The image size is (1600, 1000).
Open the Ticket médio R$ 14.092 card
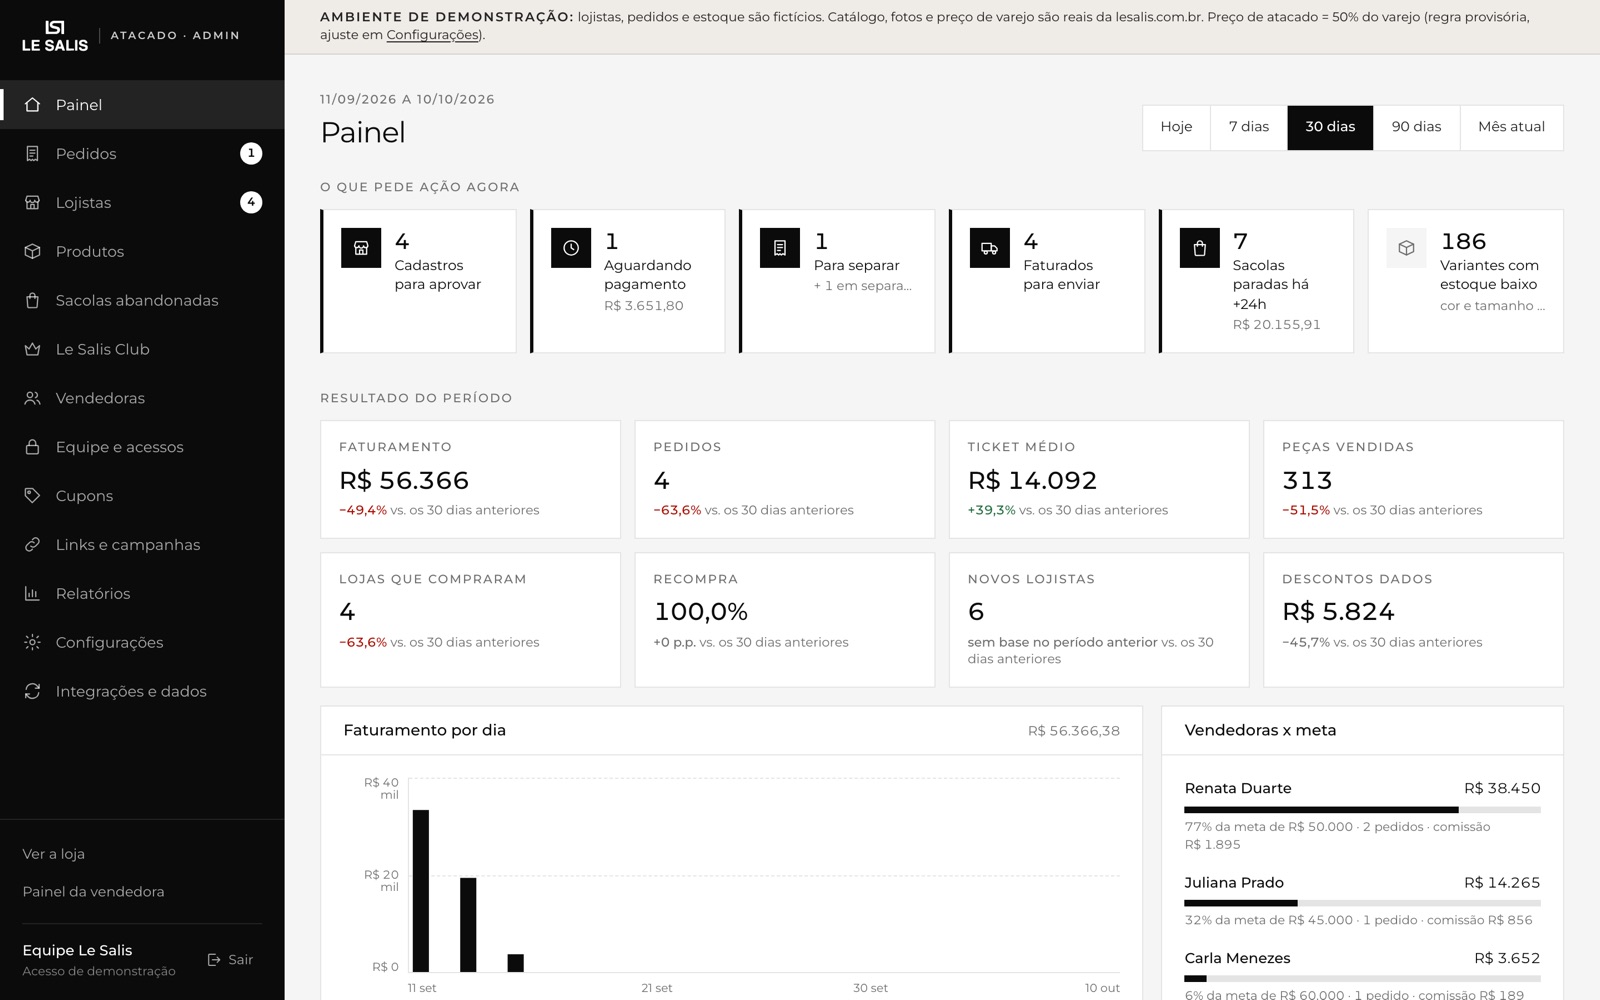(1099, 480)
